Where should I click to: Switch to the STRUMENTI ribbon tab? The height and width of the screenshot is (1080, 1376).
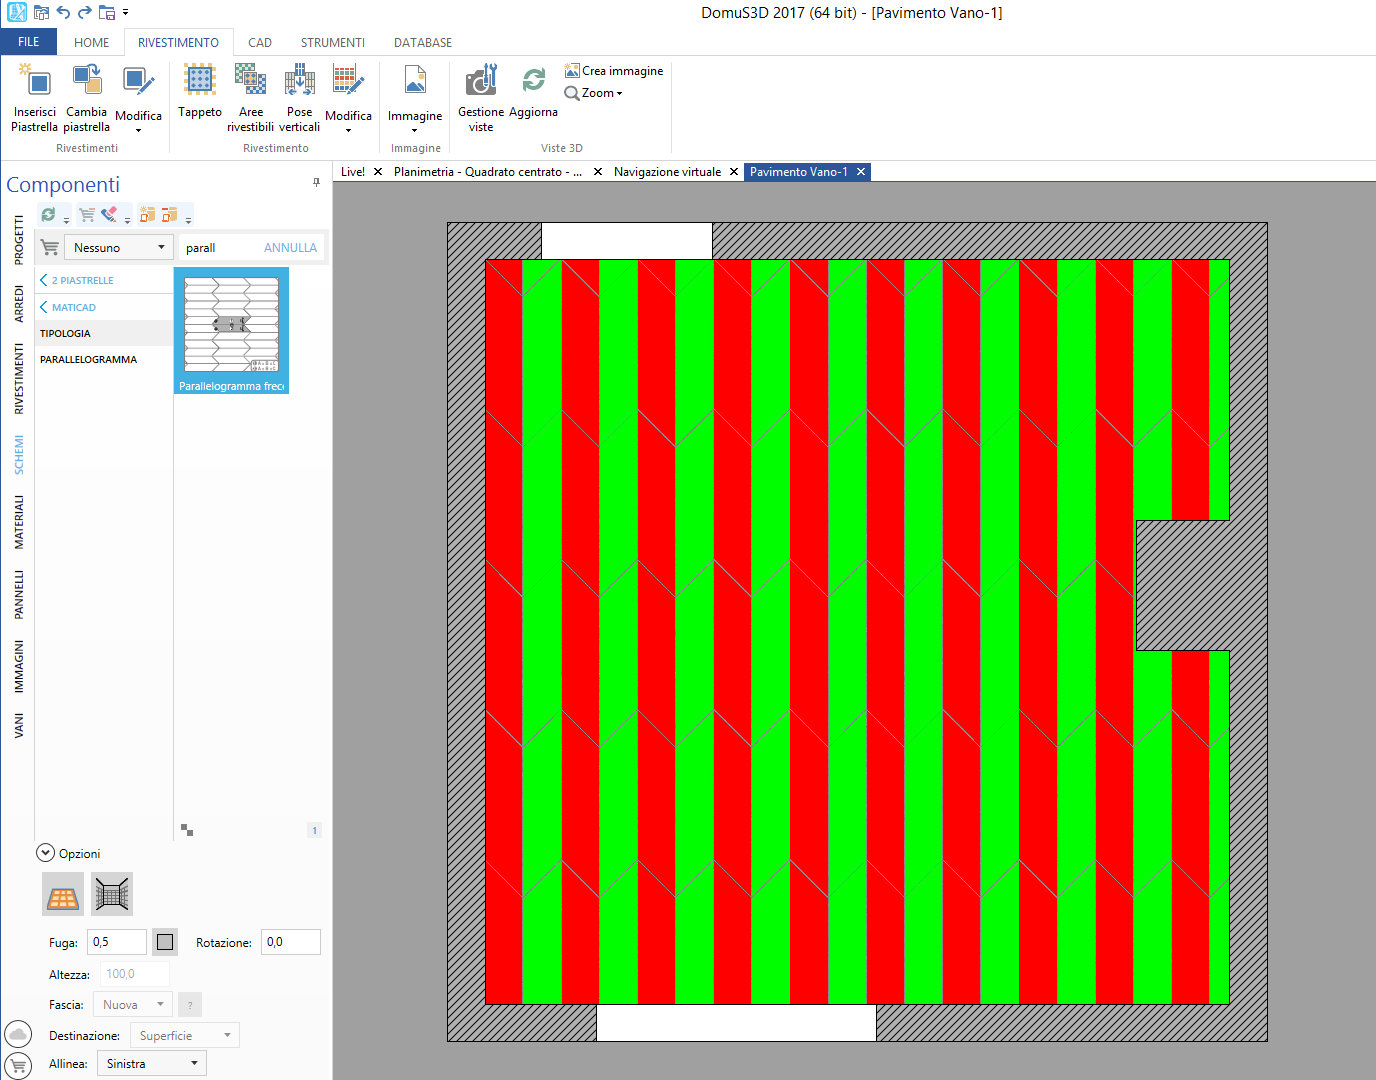333,43
